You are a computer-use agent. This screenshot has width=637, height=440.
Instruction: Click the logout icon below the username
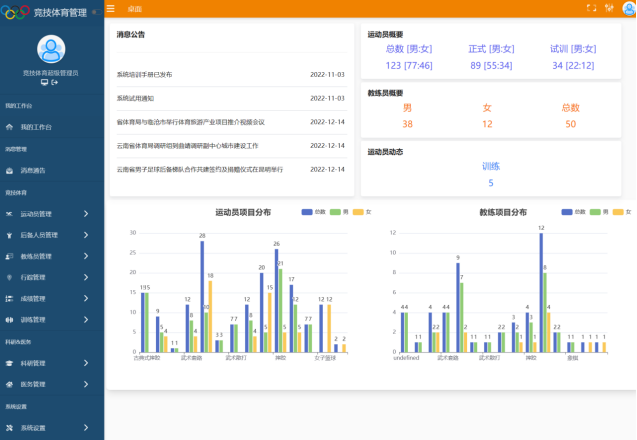54,82
